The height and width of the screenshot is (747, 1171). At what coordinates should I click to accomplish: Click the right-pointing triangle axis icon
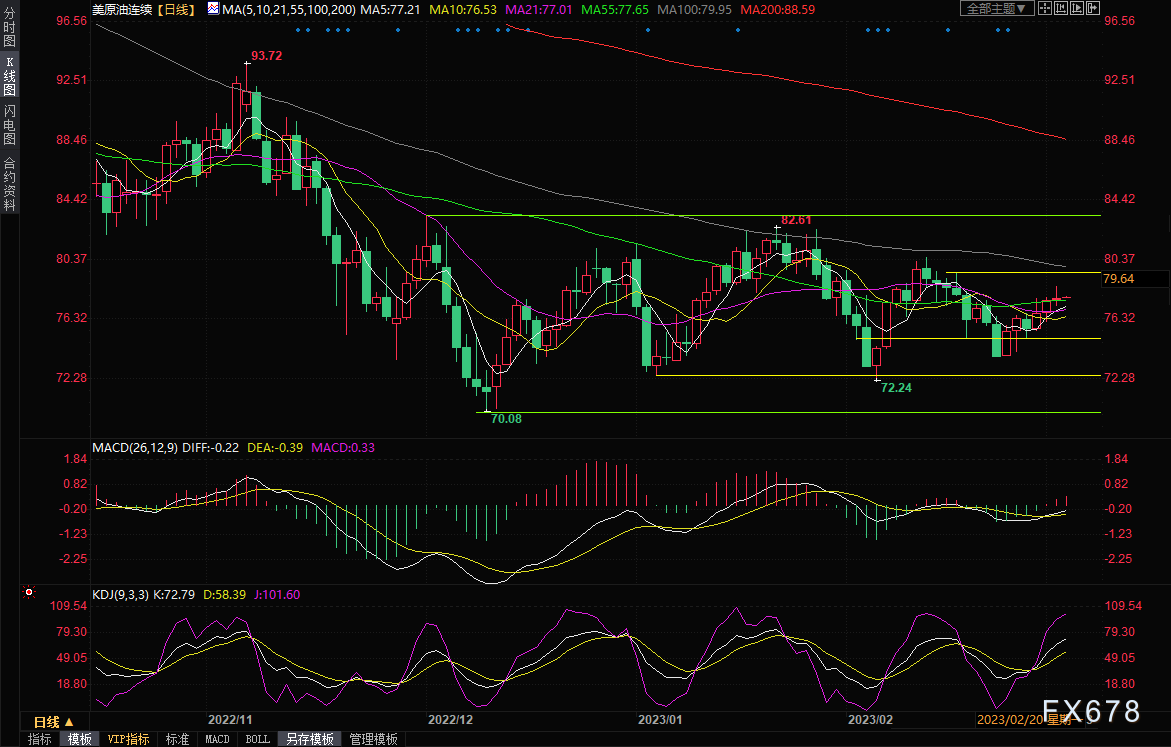1078,8
